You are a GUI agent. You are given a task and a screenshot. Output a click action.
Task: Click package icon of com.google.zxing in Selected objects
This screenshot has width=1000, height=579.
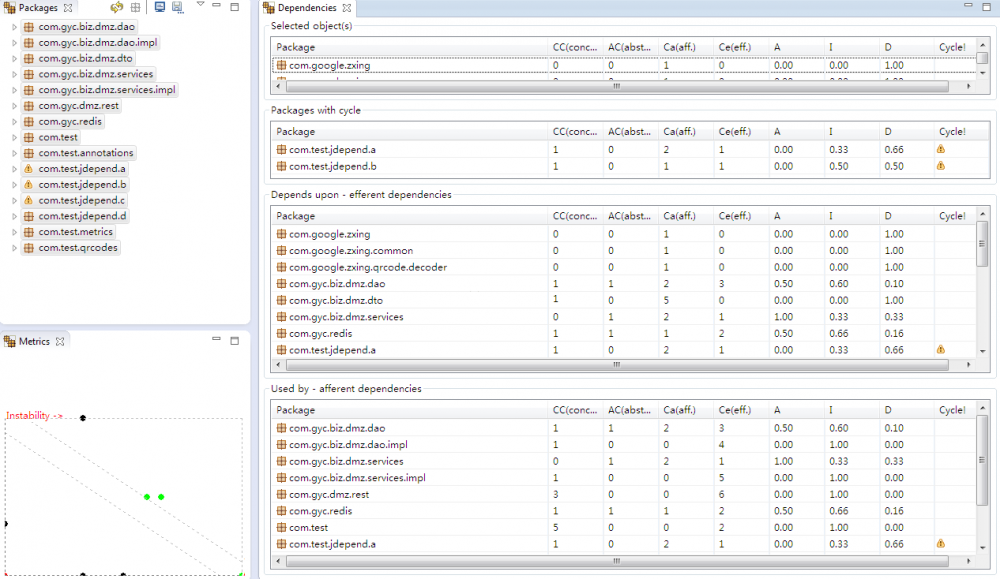(x=281, y=66)
